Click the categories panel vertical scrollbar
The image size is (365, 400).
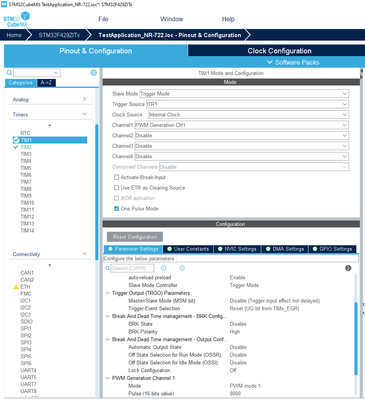click(97, 192)
